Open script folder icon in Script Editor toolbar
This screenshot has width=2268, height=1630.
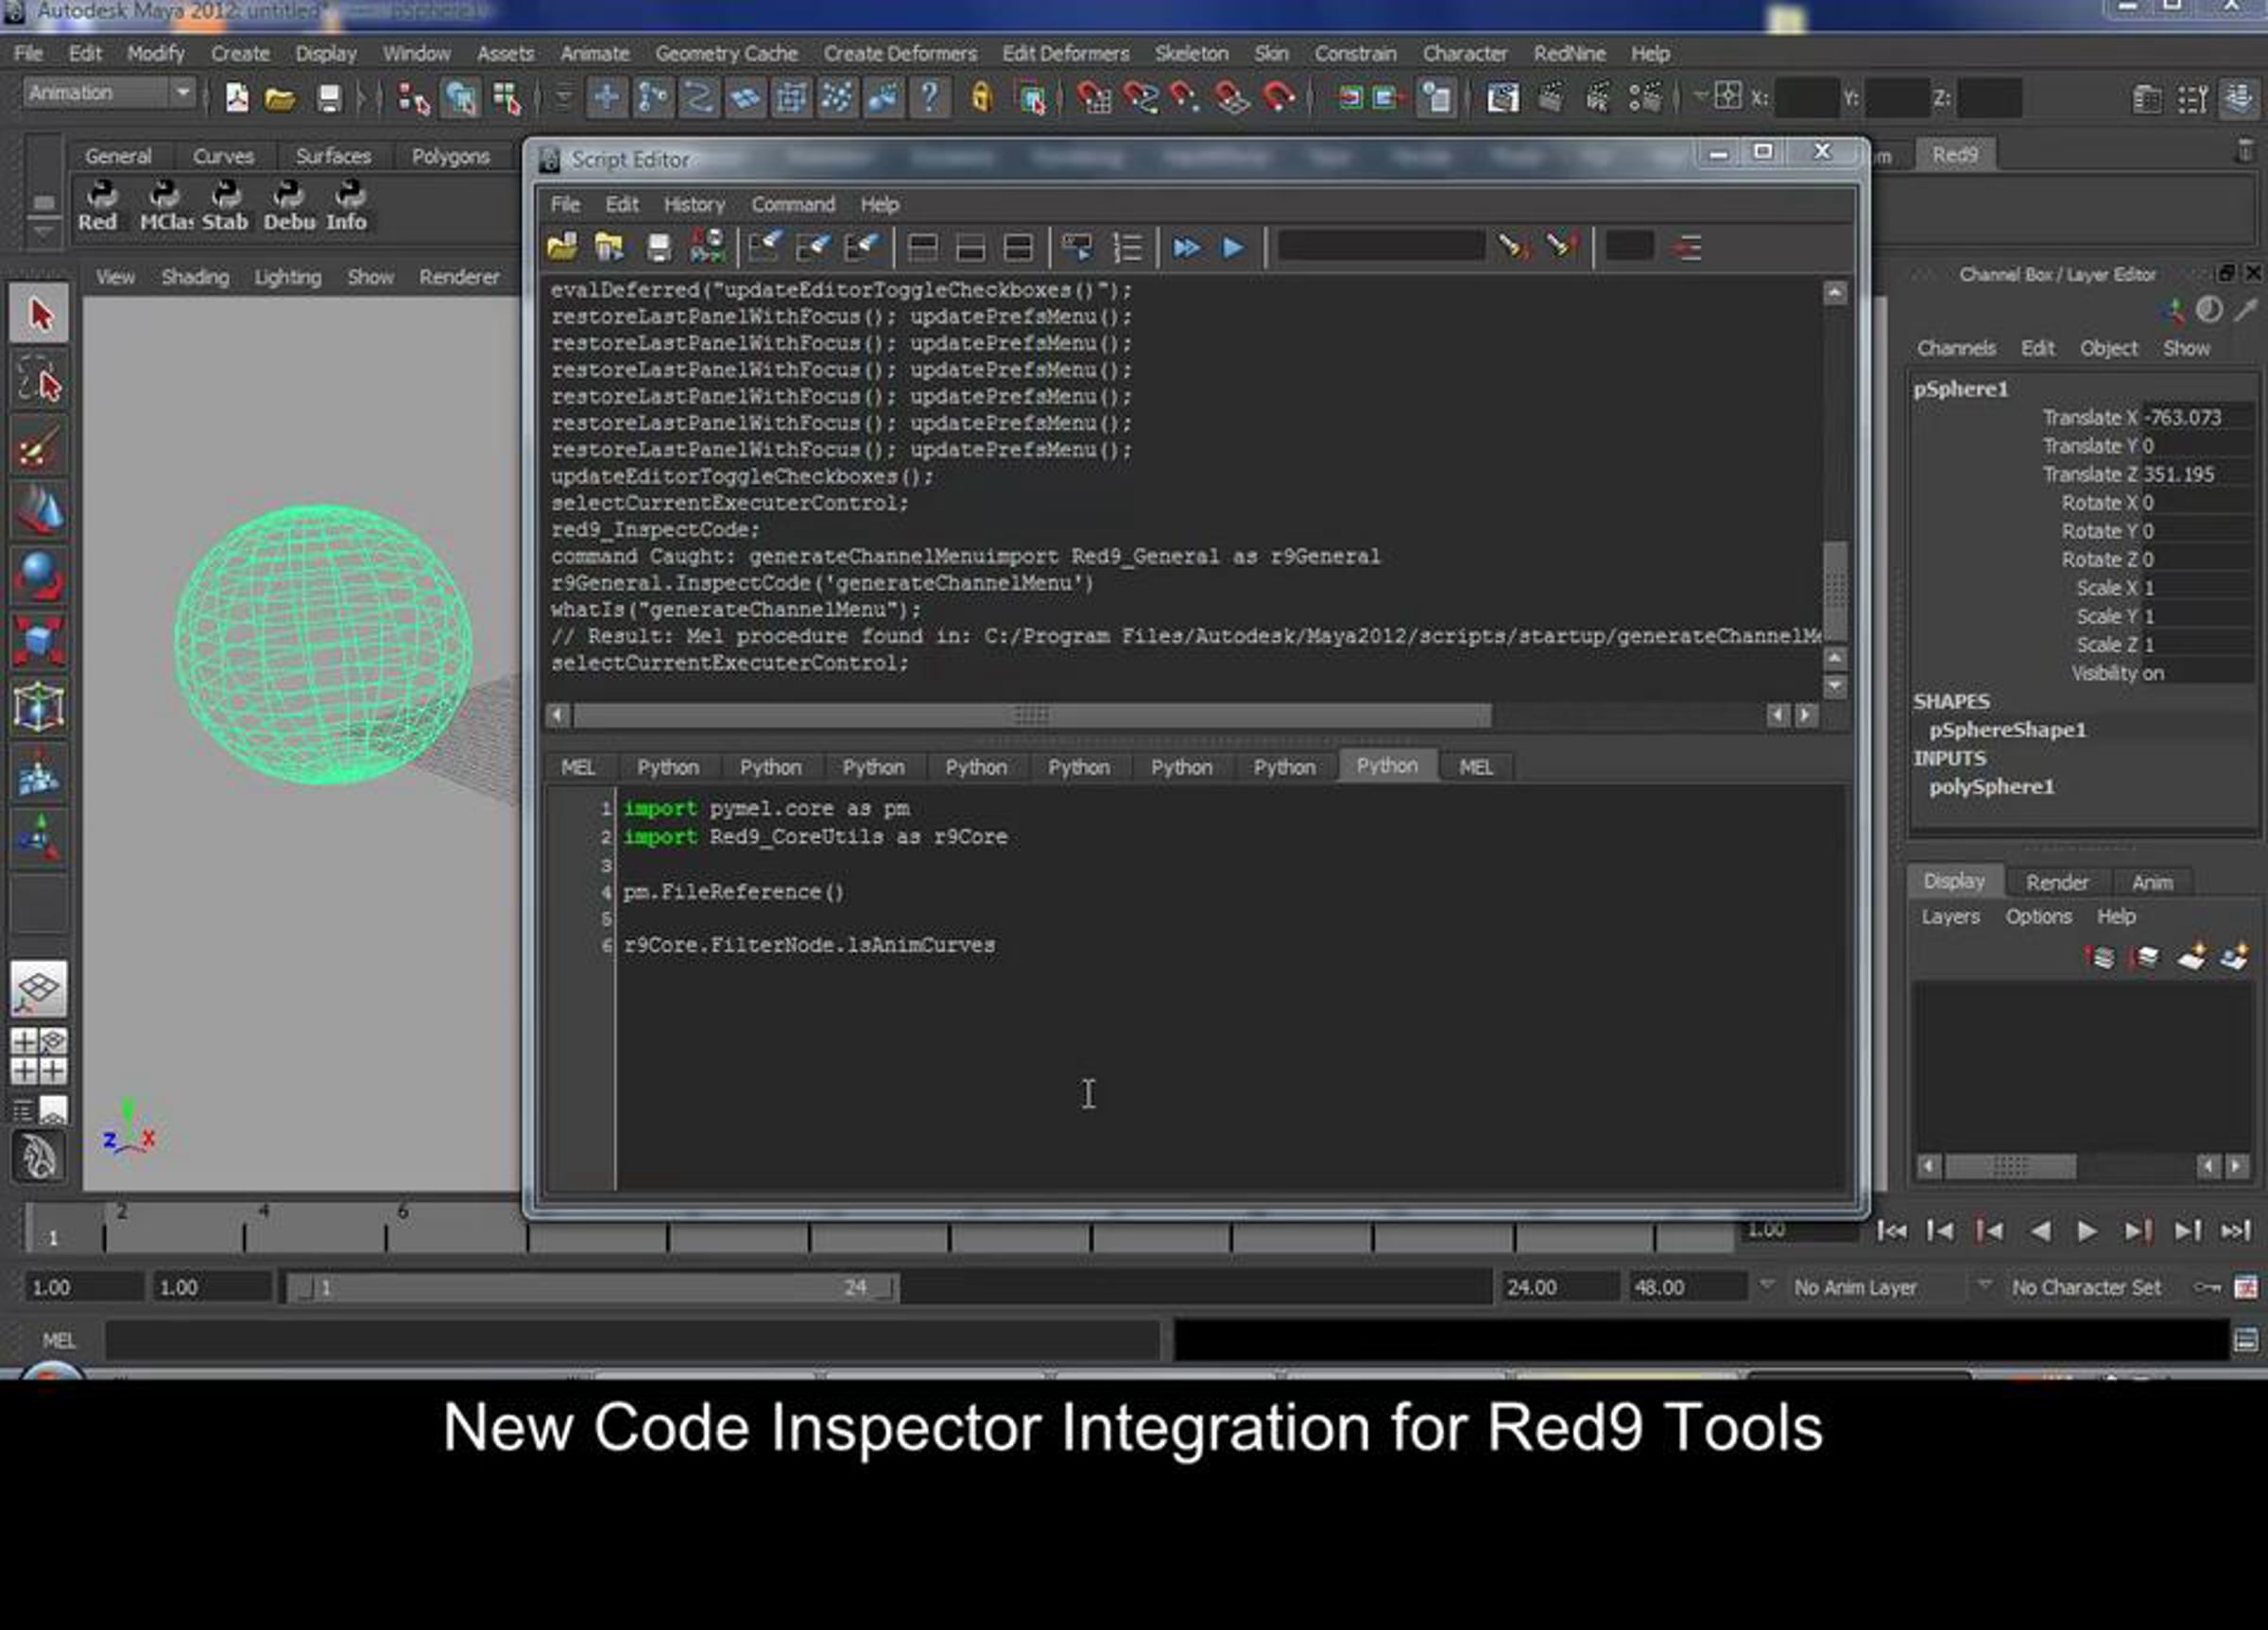click(x=562, y=247)
